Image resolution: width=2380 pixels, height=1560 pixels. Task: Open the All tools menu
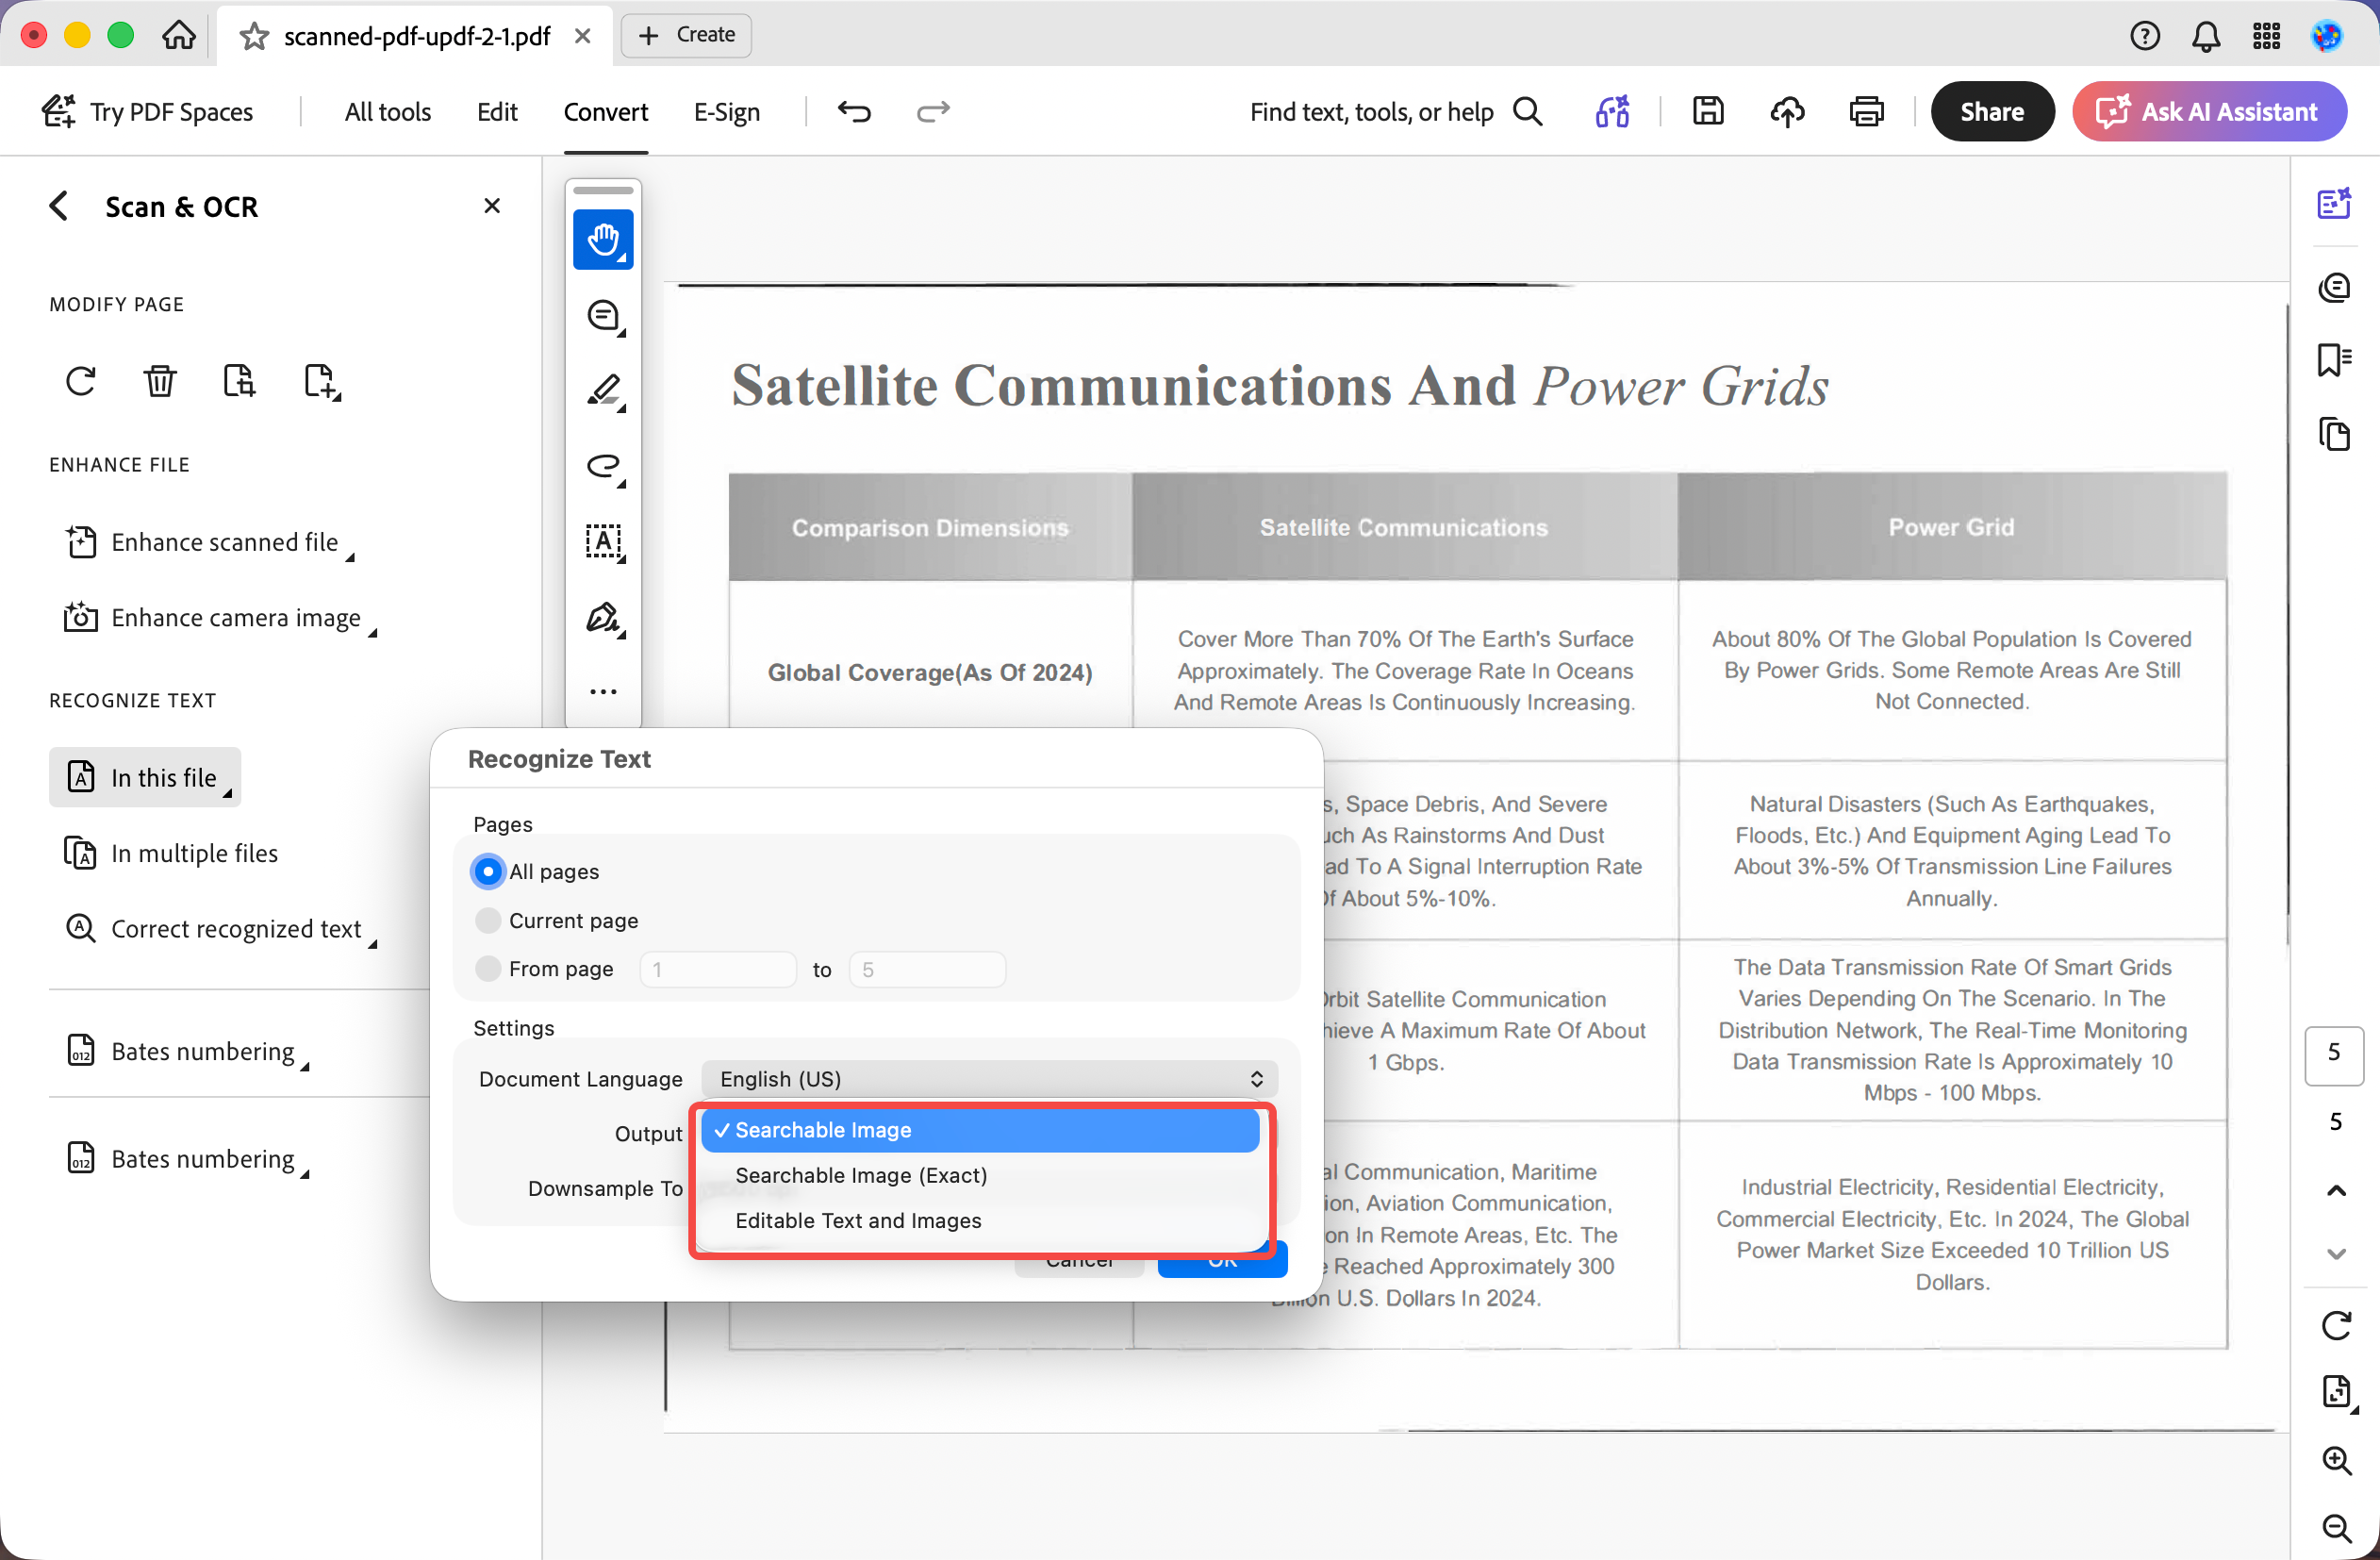click(x=388, y=111)
